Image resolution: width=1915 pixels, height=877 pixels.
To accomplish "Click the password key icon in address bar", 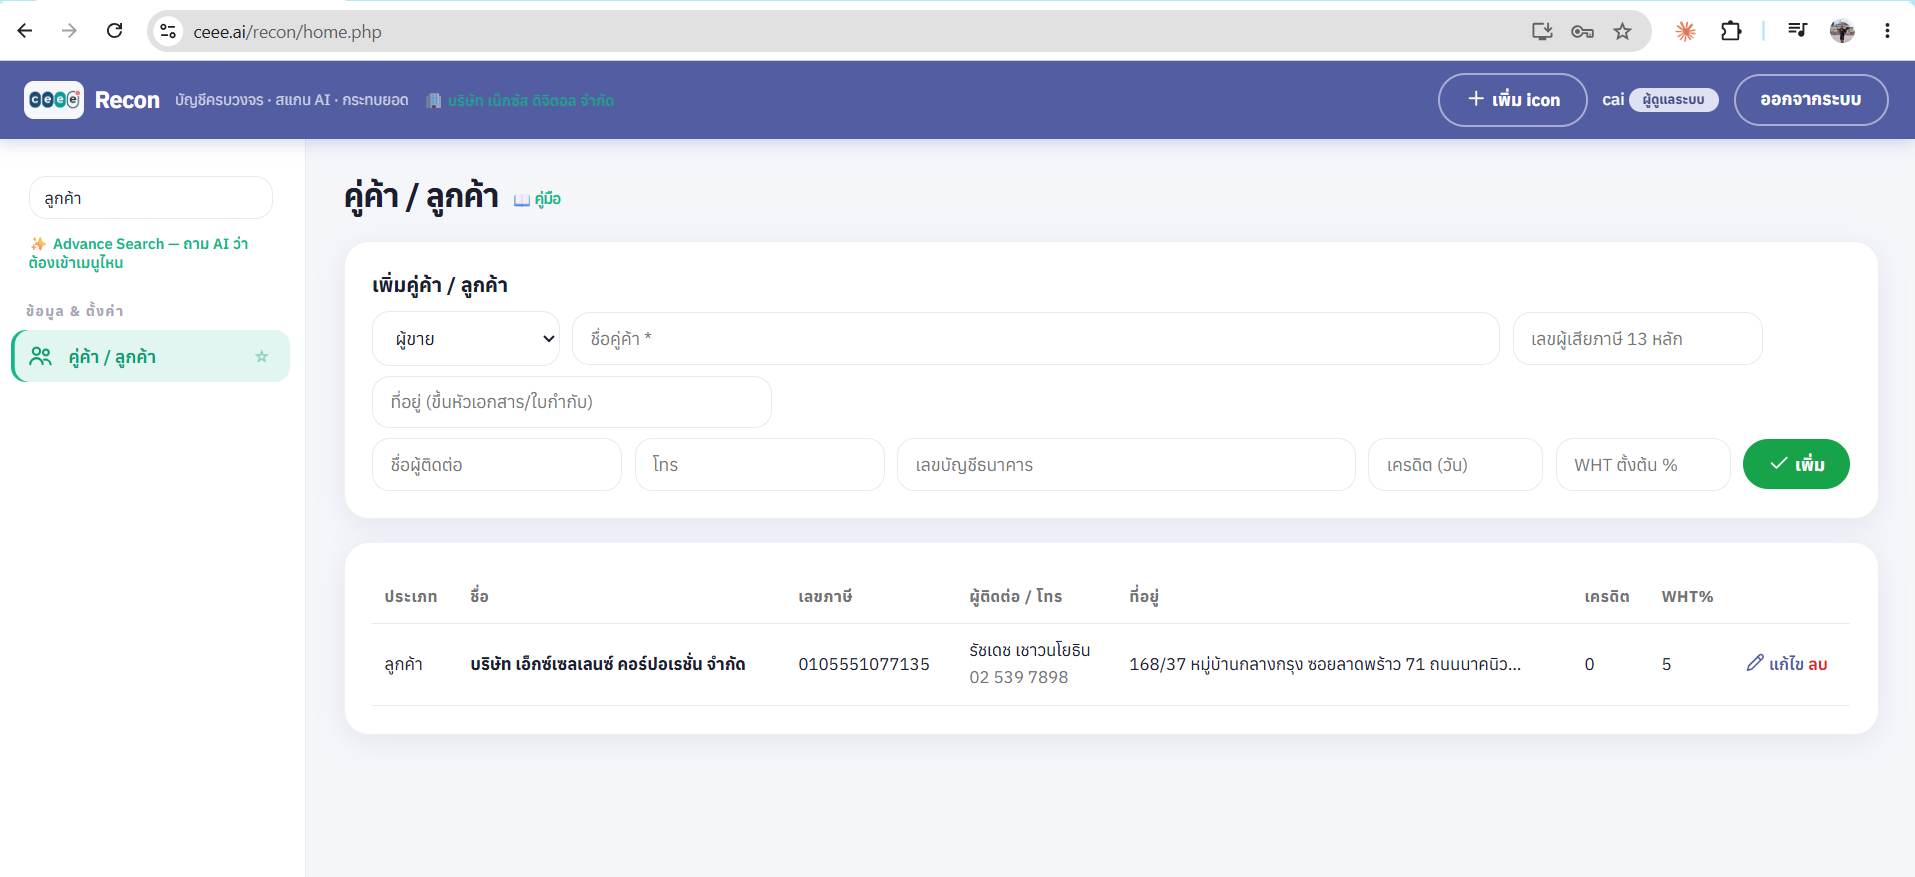I will 1582,31.
